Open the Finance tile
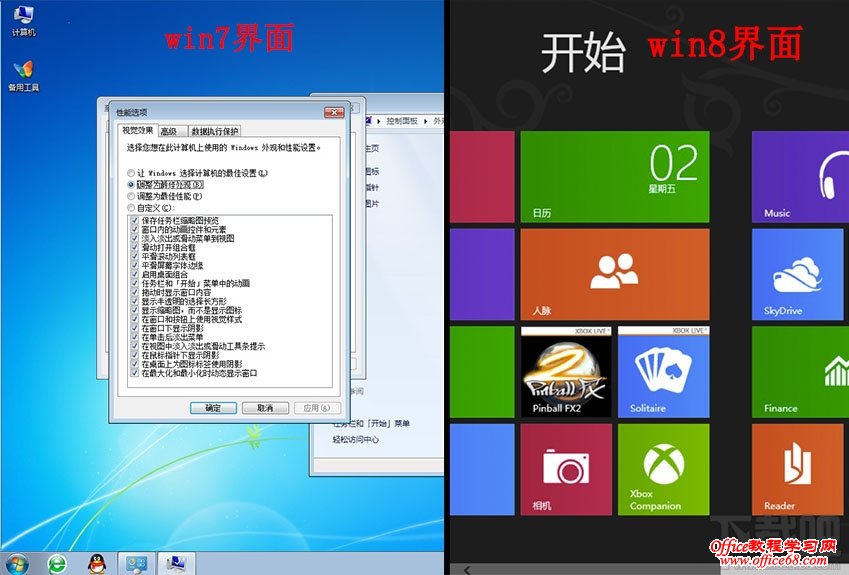 (800, 371)
